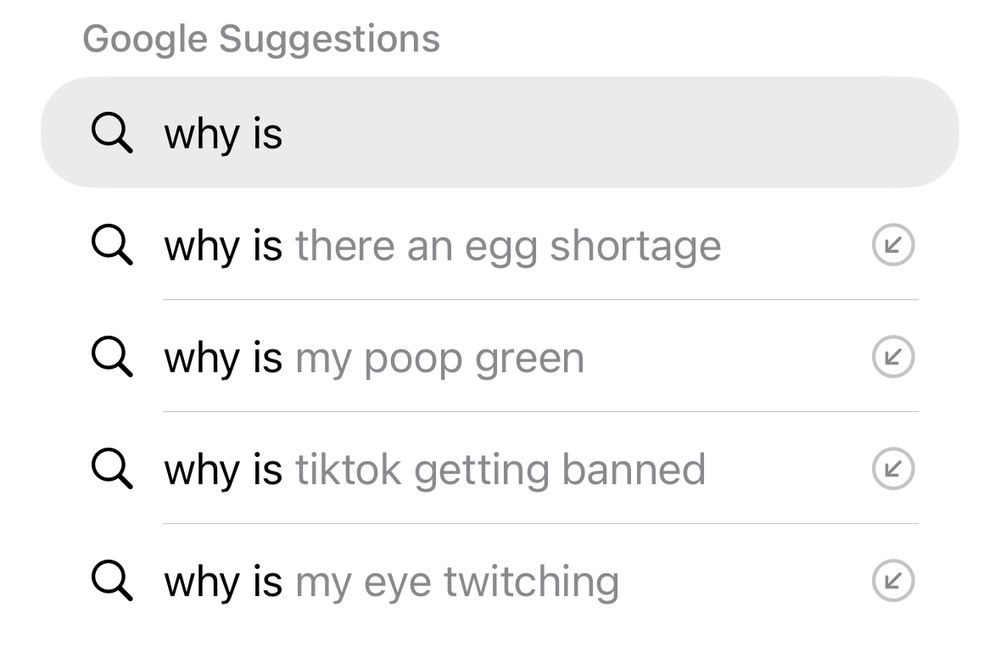Tap the Google Suggestions header label
1000x652 pixels.
pyautogui.click(x=262, y=38)
